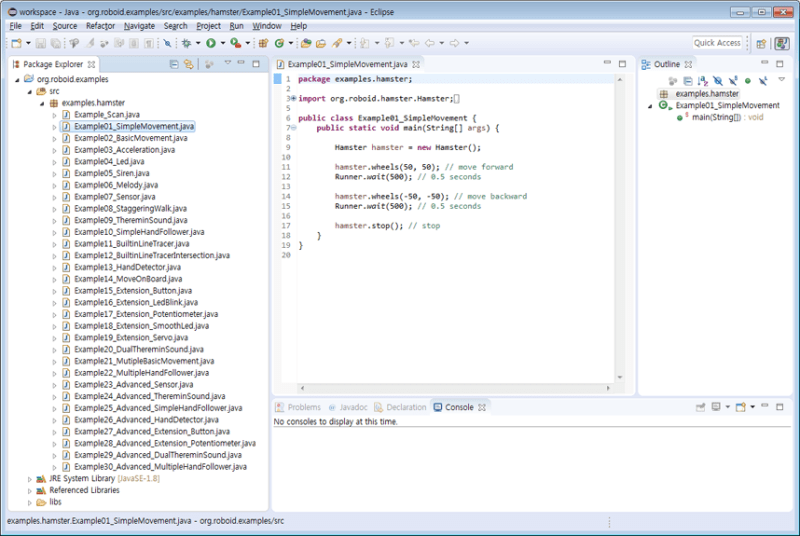Select Example_Scan.java in Package Explorer
The image size is (800, 536).
point(107,115)
